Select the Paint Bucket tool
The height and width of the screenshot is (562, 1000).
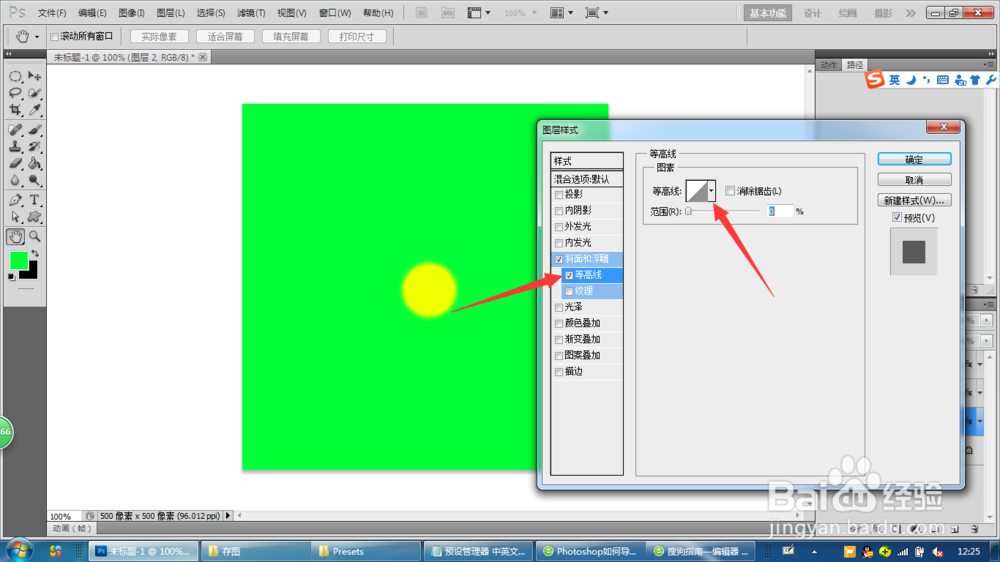click(34, 164)
